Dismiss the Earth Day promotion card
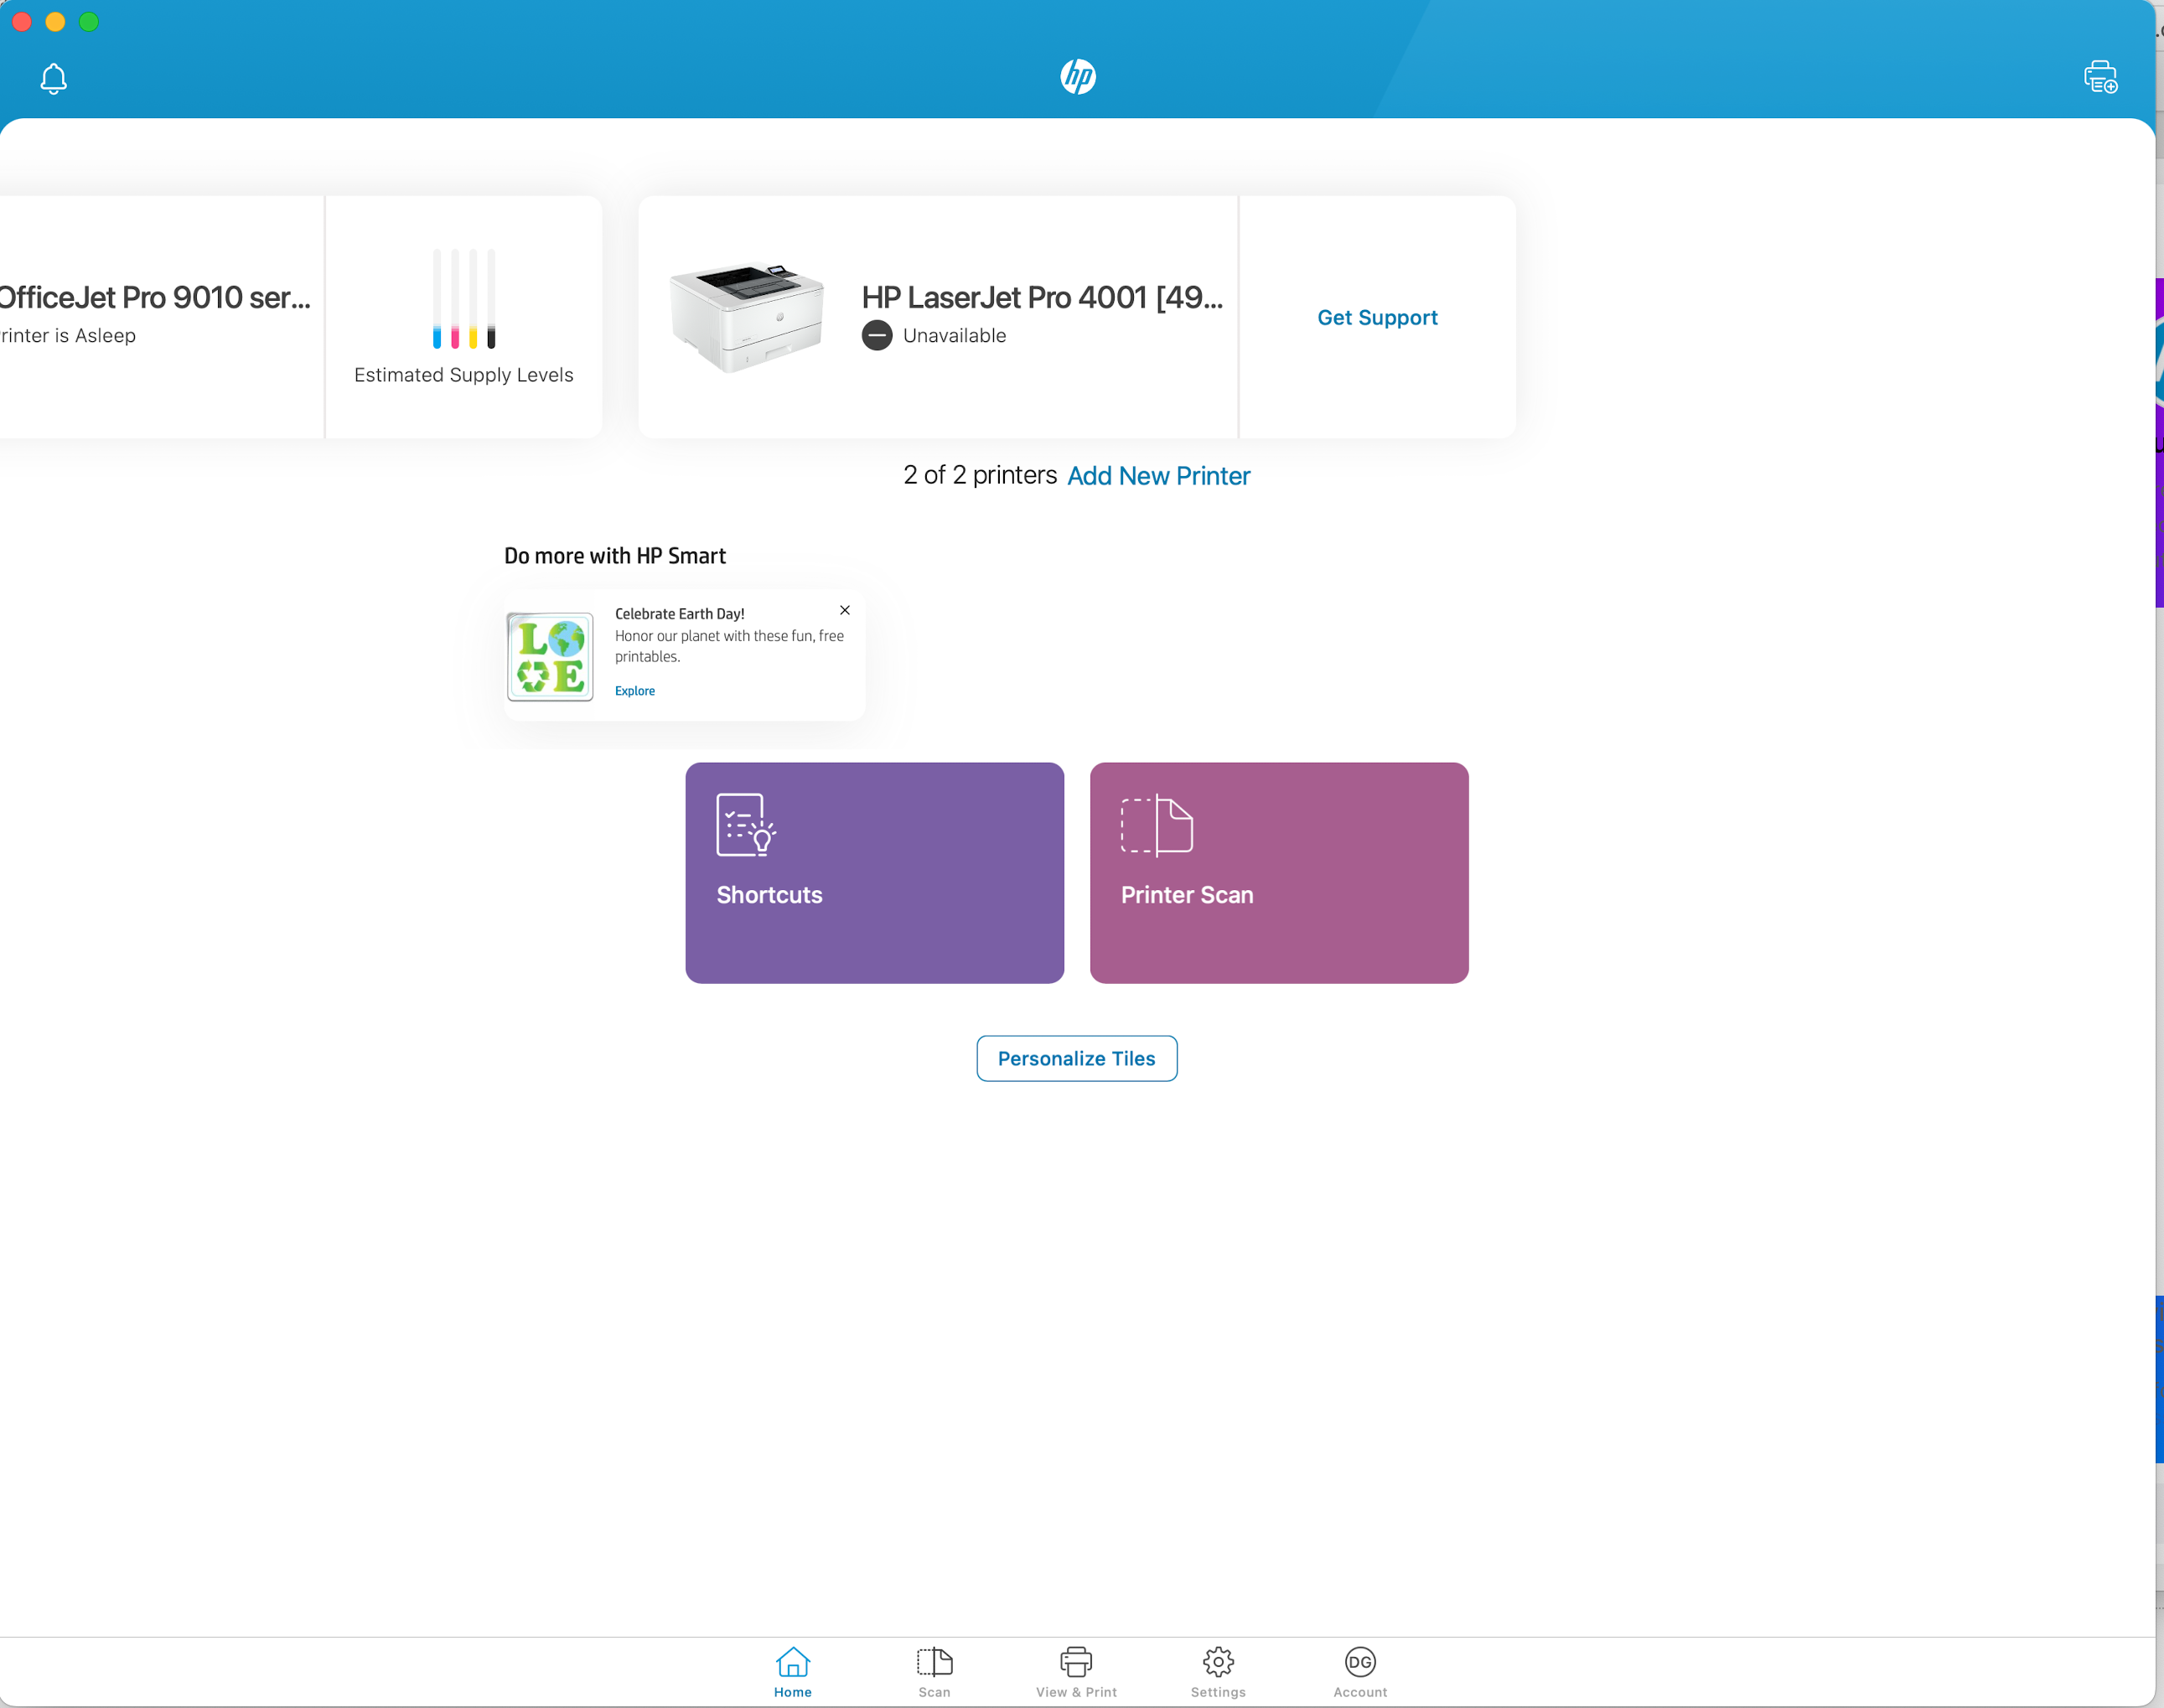 click(845, 610)
